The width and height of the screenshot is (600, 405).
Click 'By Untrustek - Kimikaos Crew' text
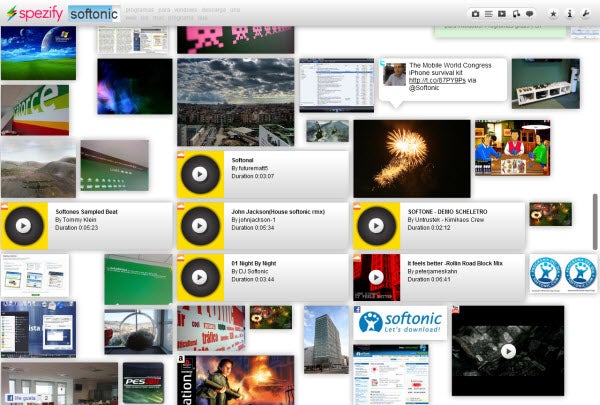[446, 220]
